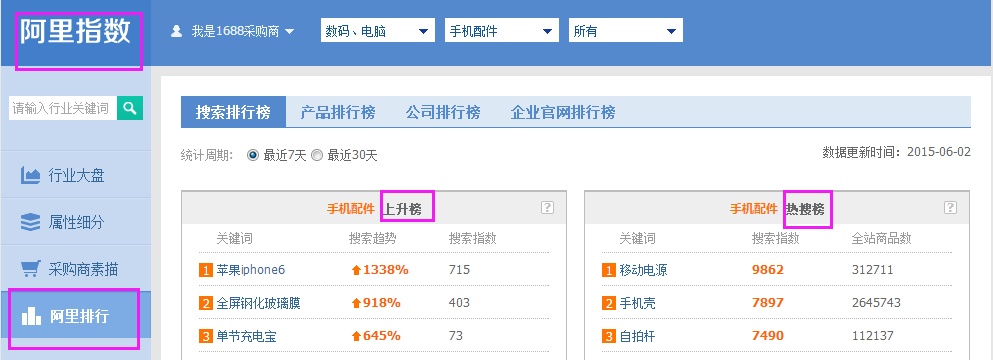
Task: Open the 数码、电脑 category dropdown
Action: 378,30
